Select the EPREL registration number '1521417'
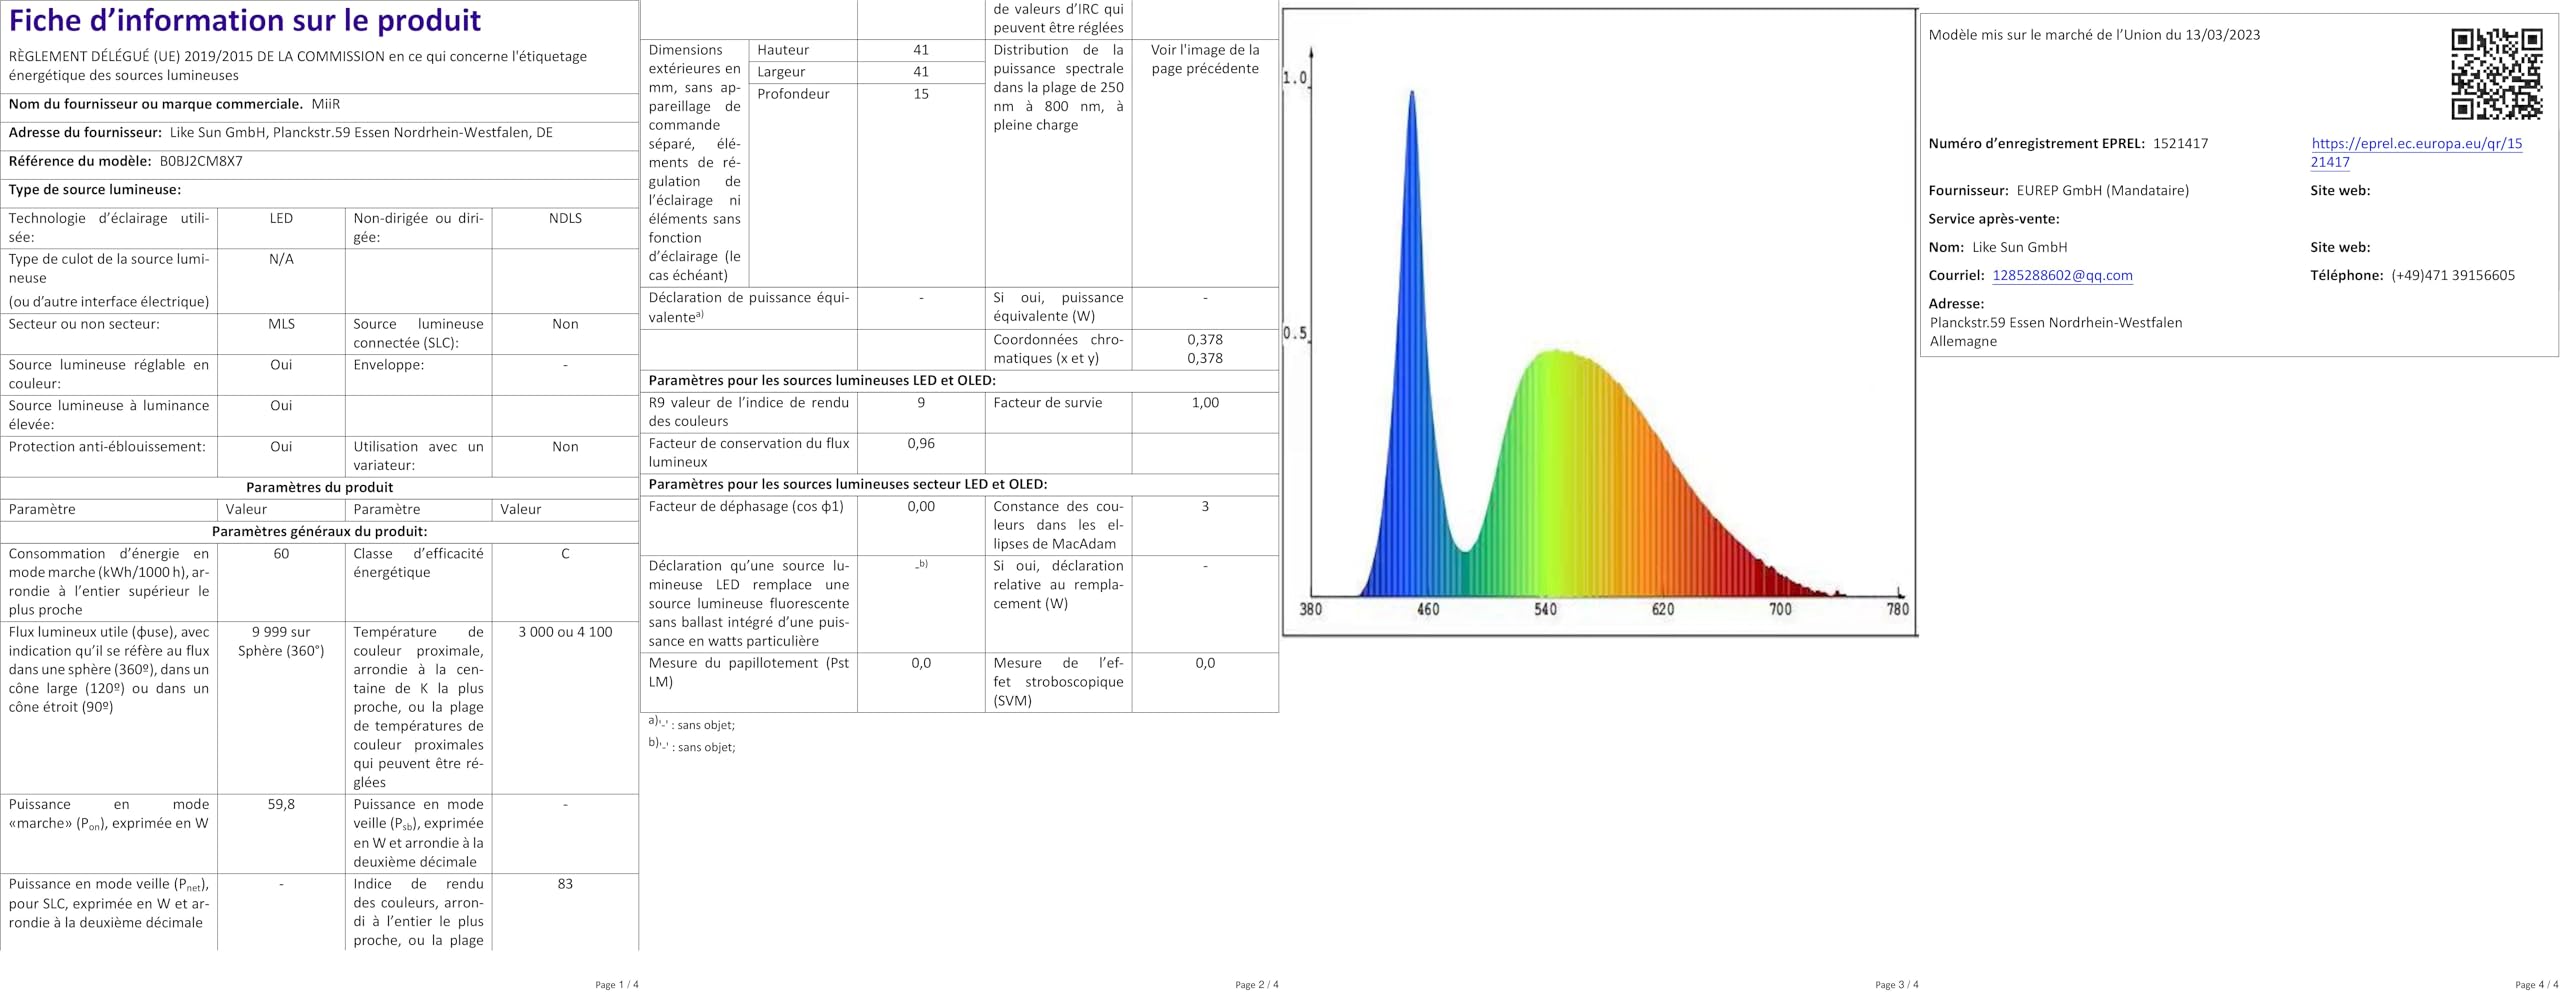This screenshot has height=1001, width=2560. [x=2180, y=143]
